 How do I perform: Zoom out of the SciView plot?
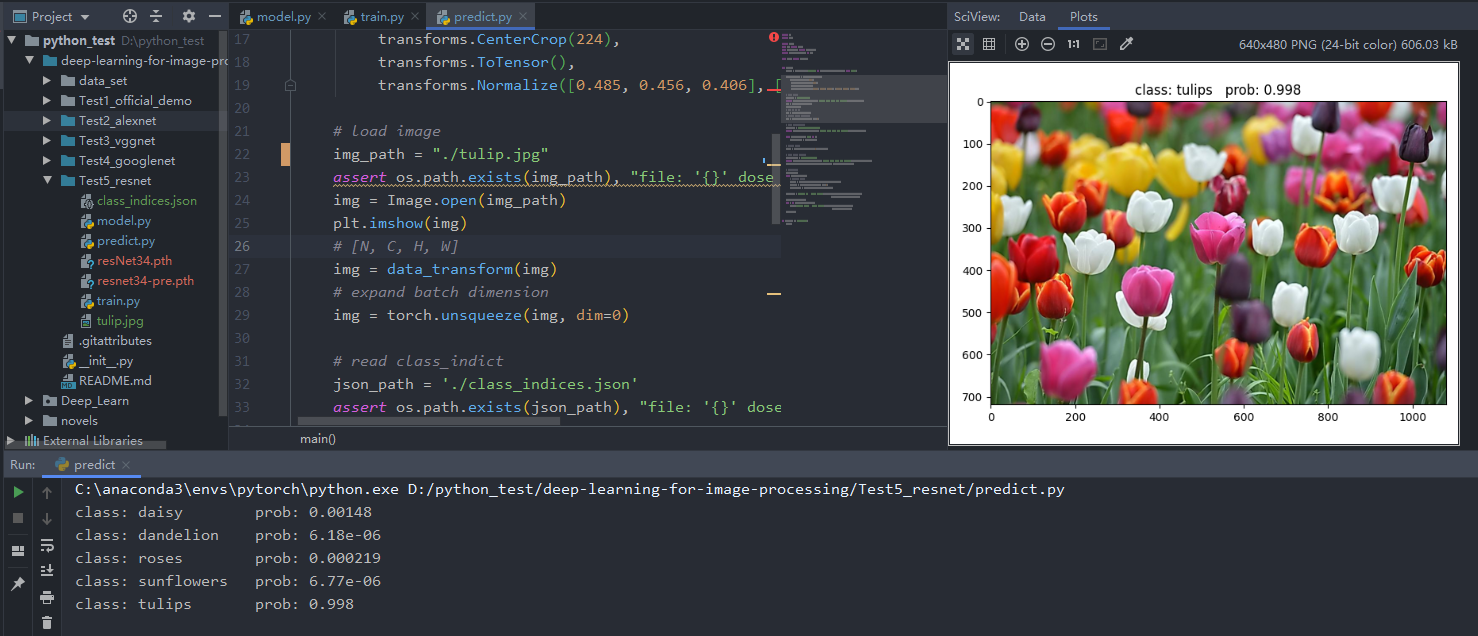pos(1047,44)
